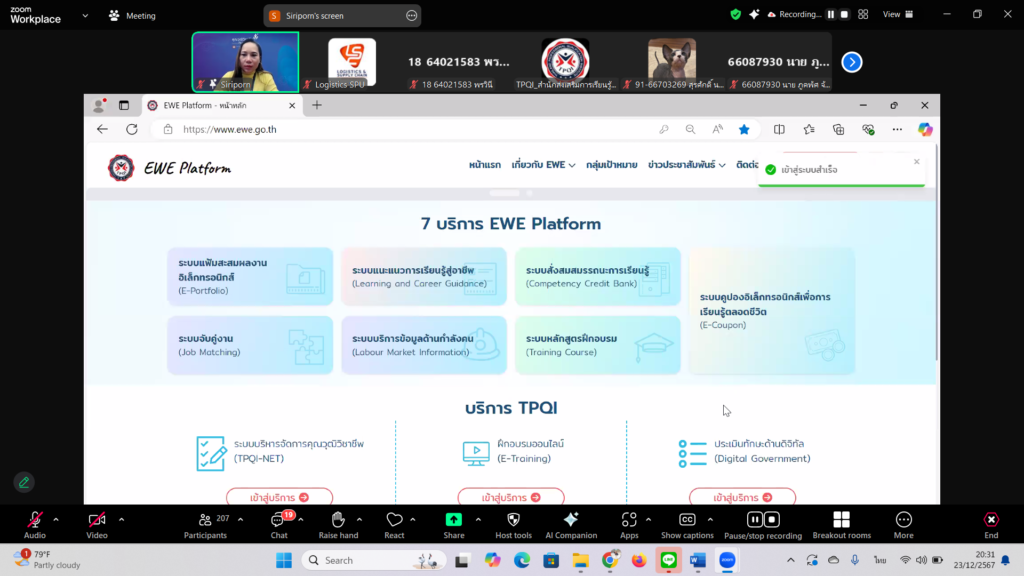Open the E-Portfolio service card
Screen dimensions: 1024x576
250,276
